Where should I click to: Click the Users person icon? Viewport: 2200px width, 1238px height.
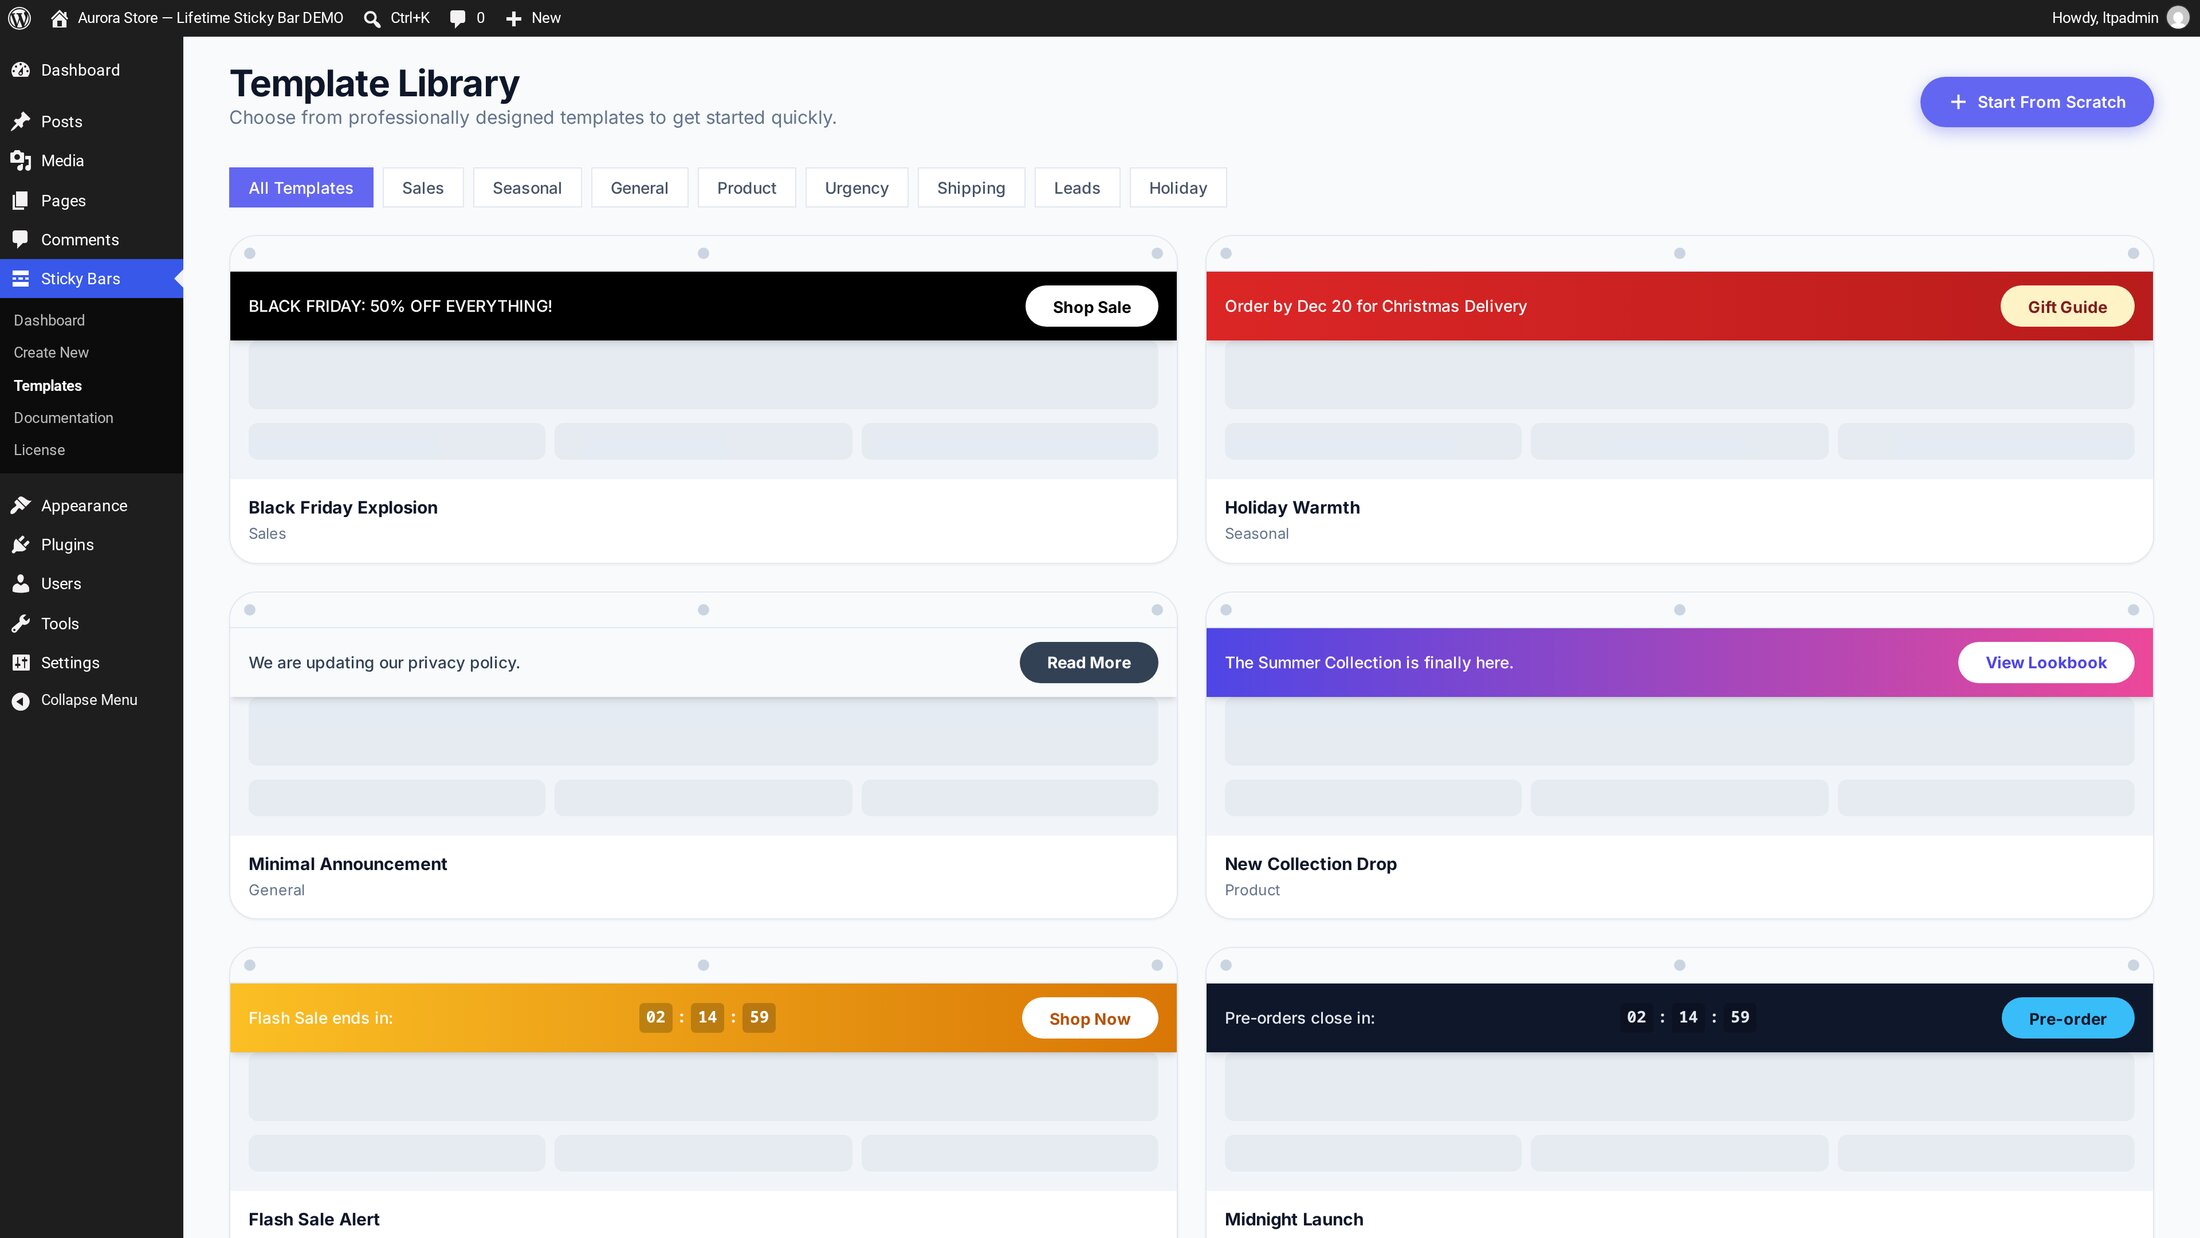21,583
